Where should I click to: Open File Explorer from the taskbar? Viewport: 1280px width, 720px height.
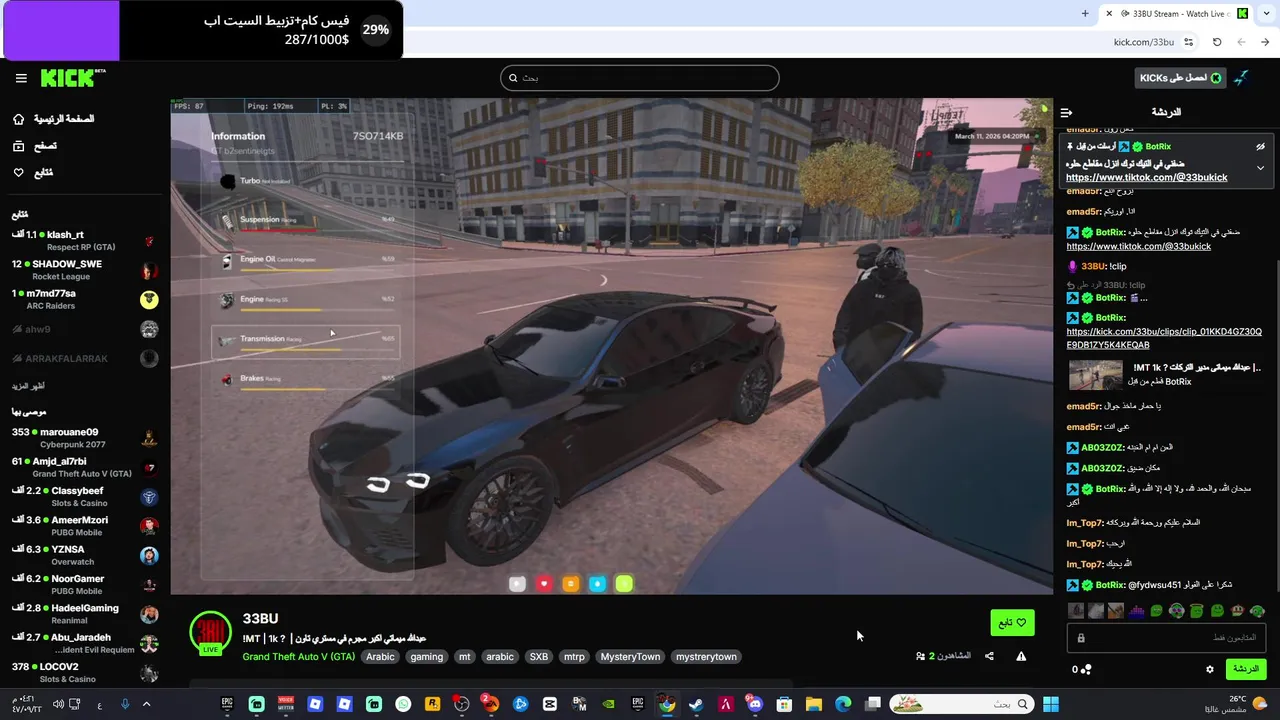coord(814,704)
